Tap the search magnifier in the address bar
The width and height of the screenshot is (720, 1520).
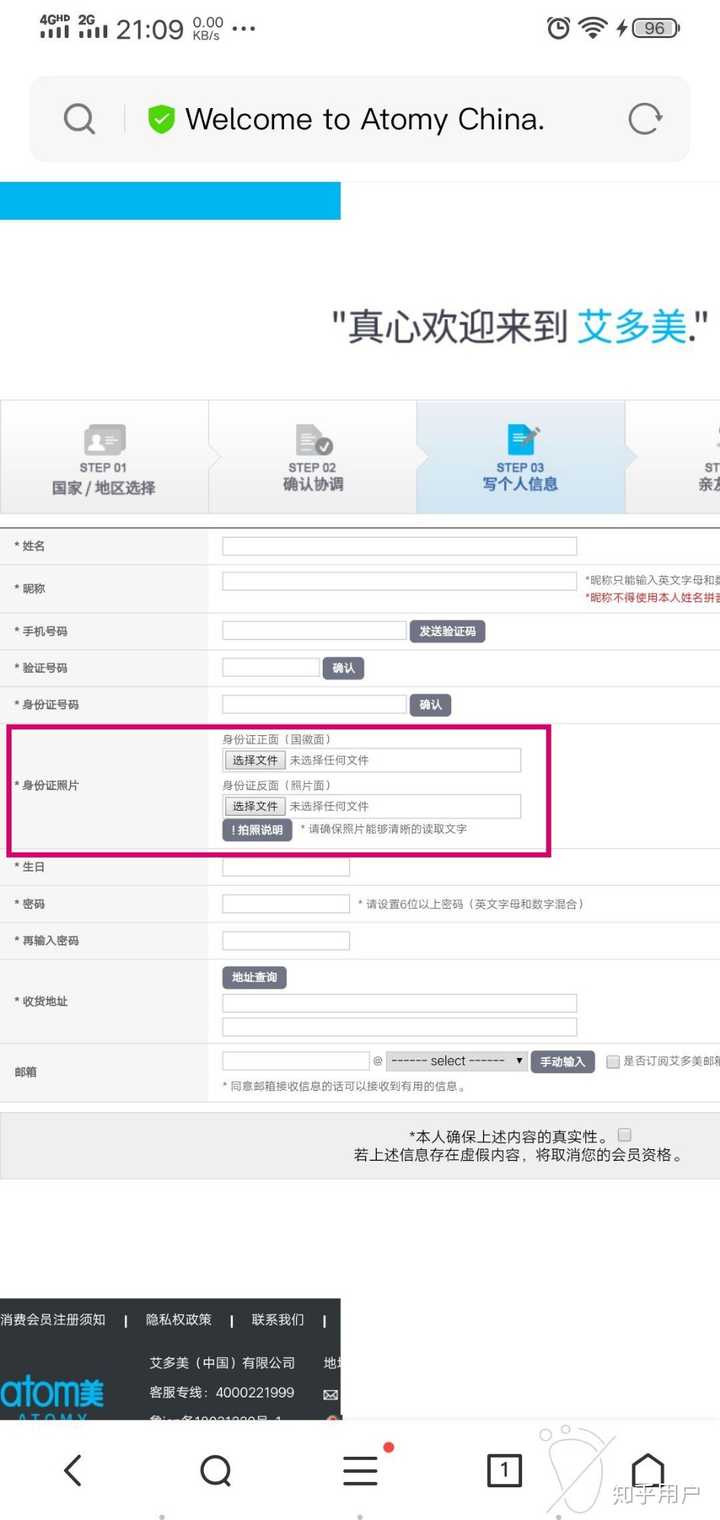pos(79,120)
